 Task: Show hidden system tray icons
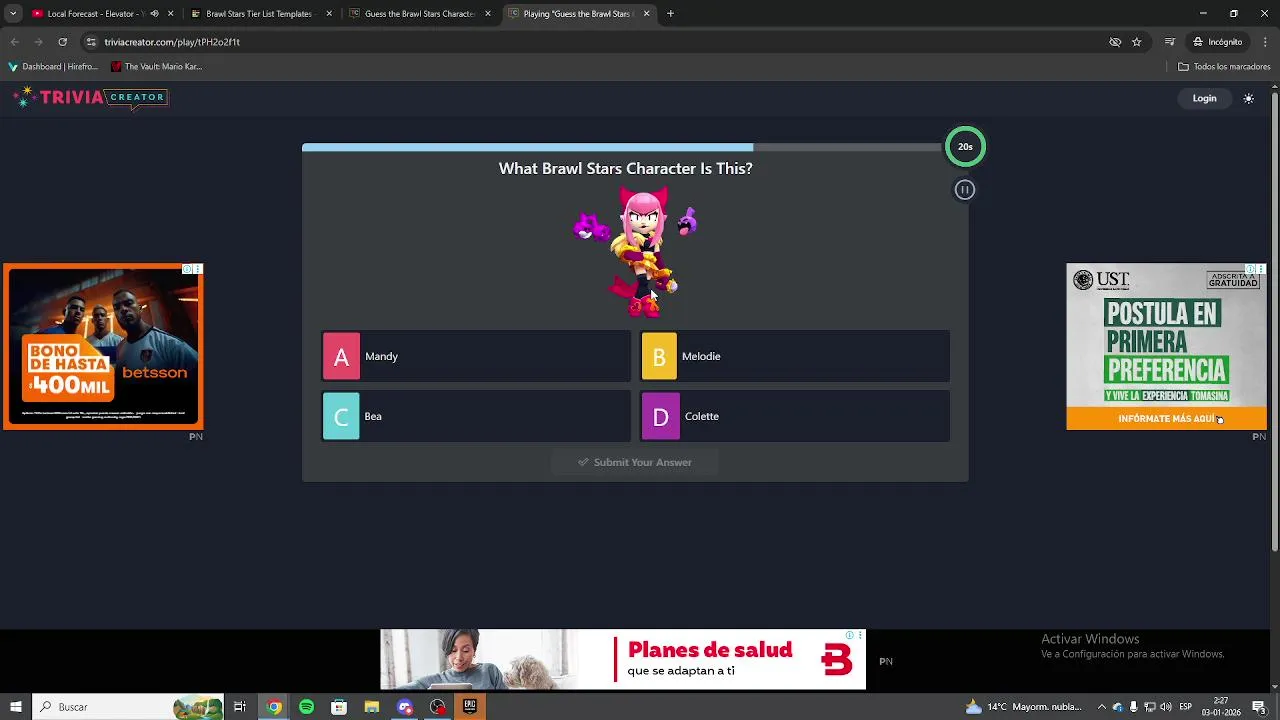1101,707
